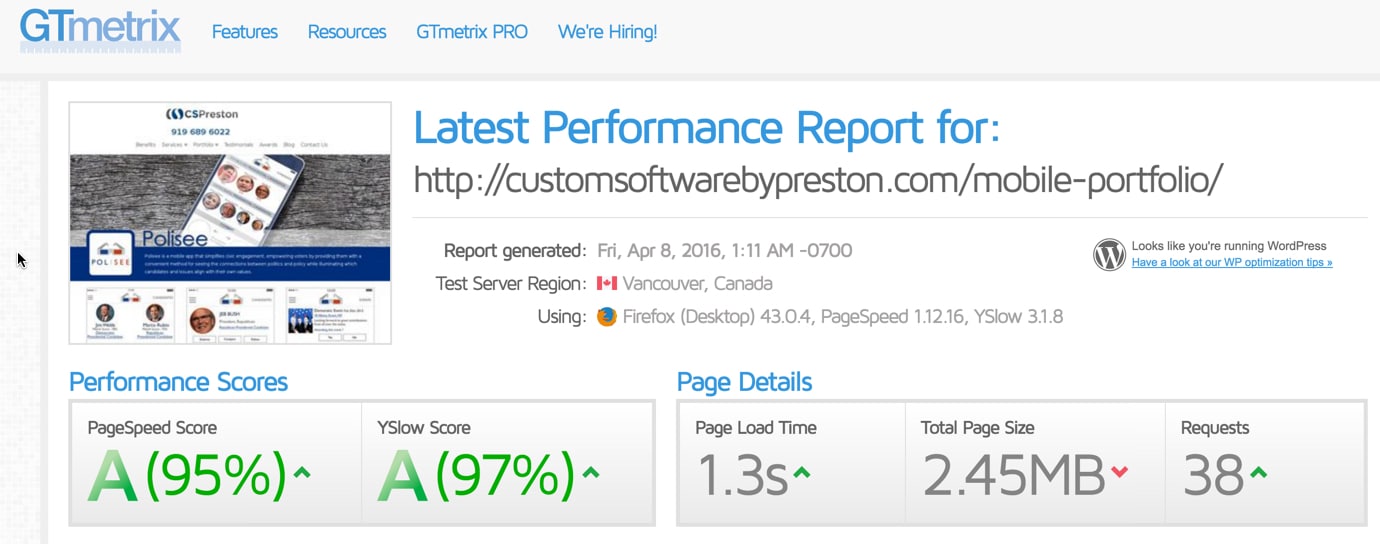The image size is (1380, 544).
Task: Open the Resources menu item
Action: point(347,32)
